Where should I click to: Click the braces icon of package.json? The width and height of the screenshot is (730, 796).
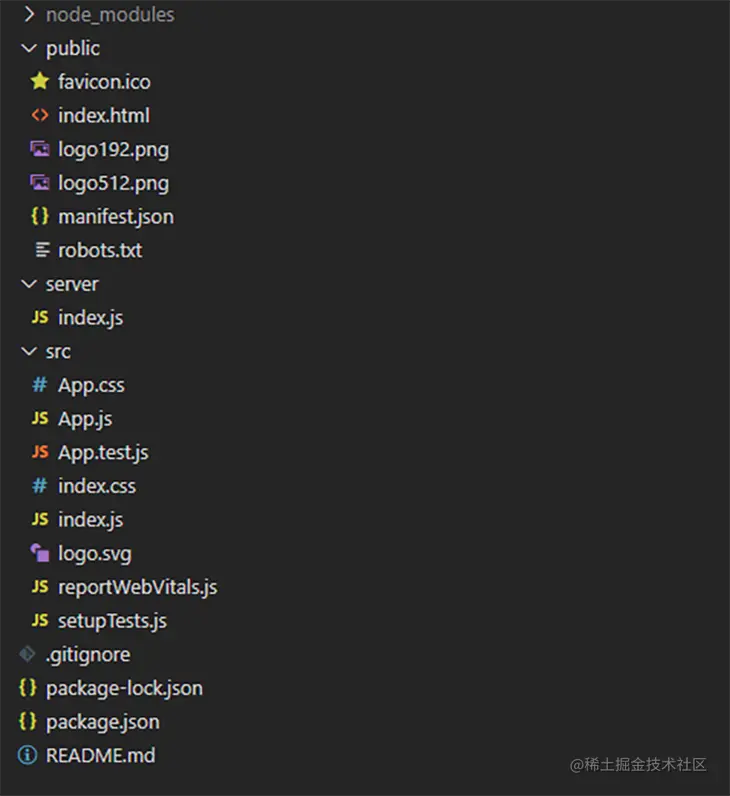tap(27, 721)
